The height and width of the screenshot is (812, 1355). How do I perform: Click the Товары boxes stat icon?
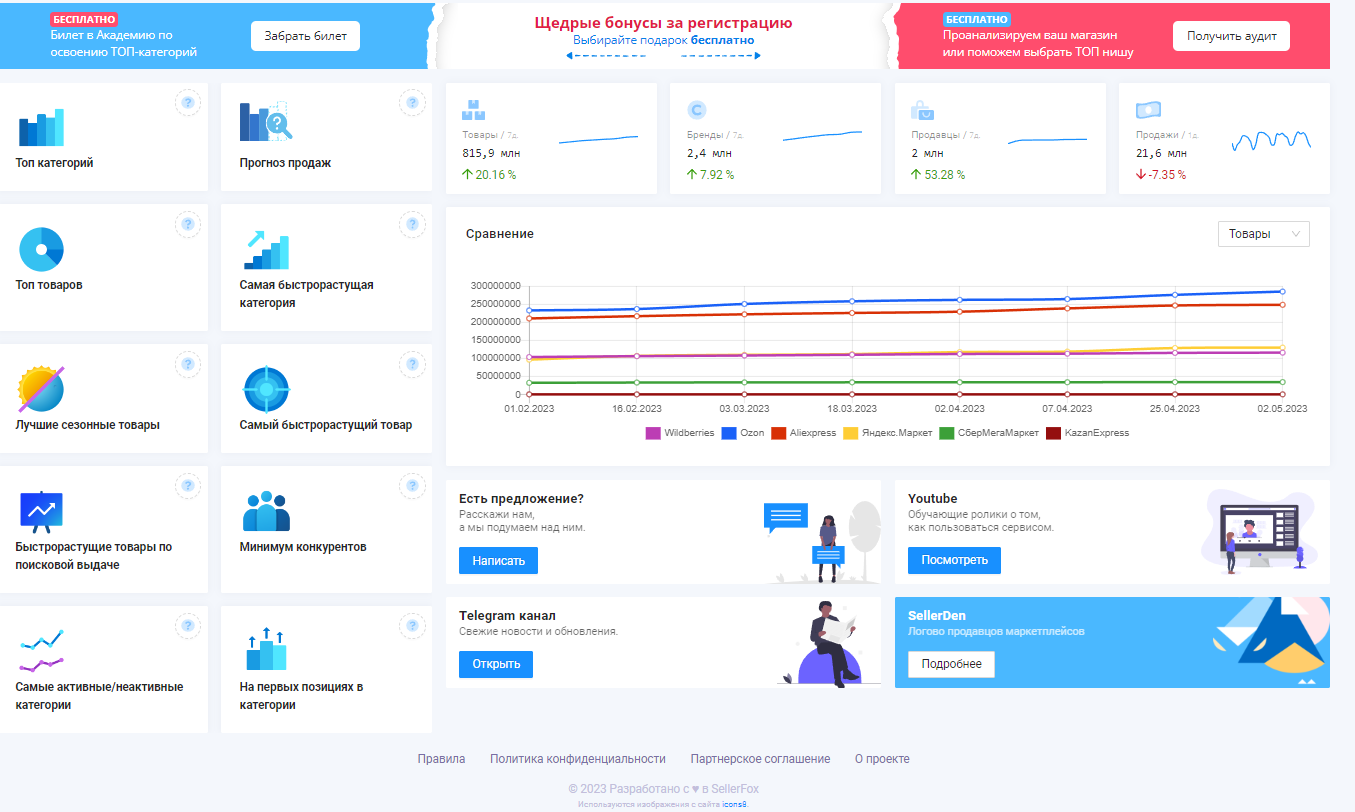(473, 110)
